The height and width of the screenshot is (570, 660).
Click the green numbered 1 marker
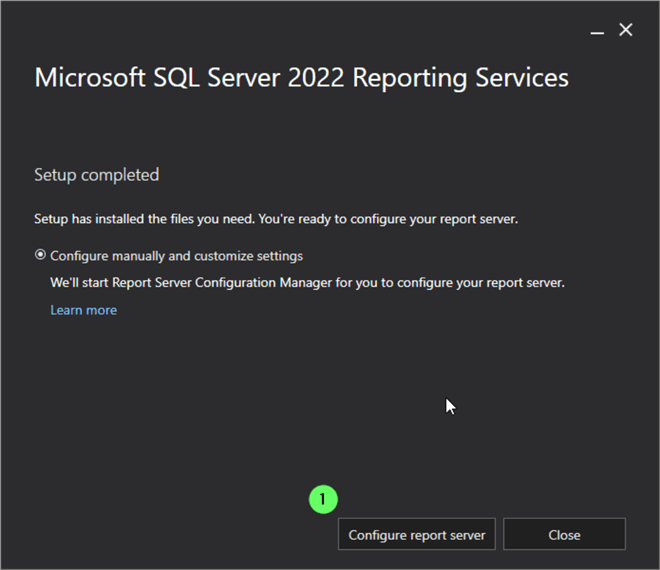[323, 498]
